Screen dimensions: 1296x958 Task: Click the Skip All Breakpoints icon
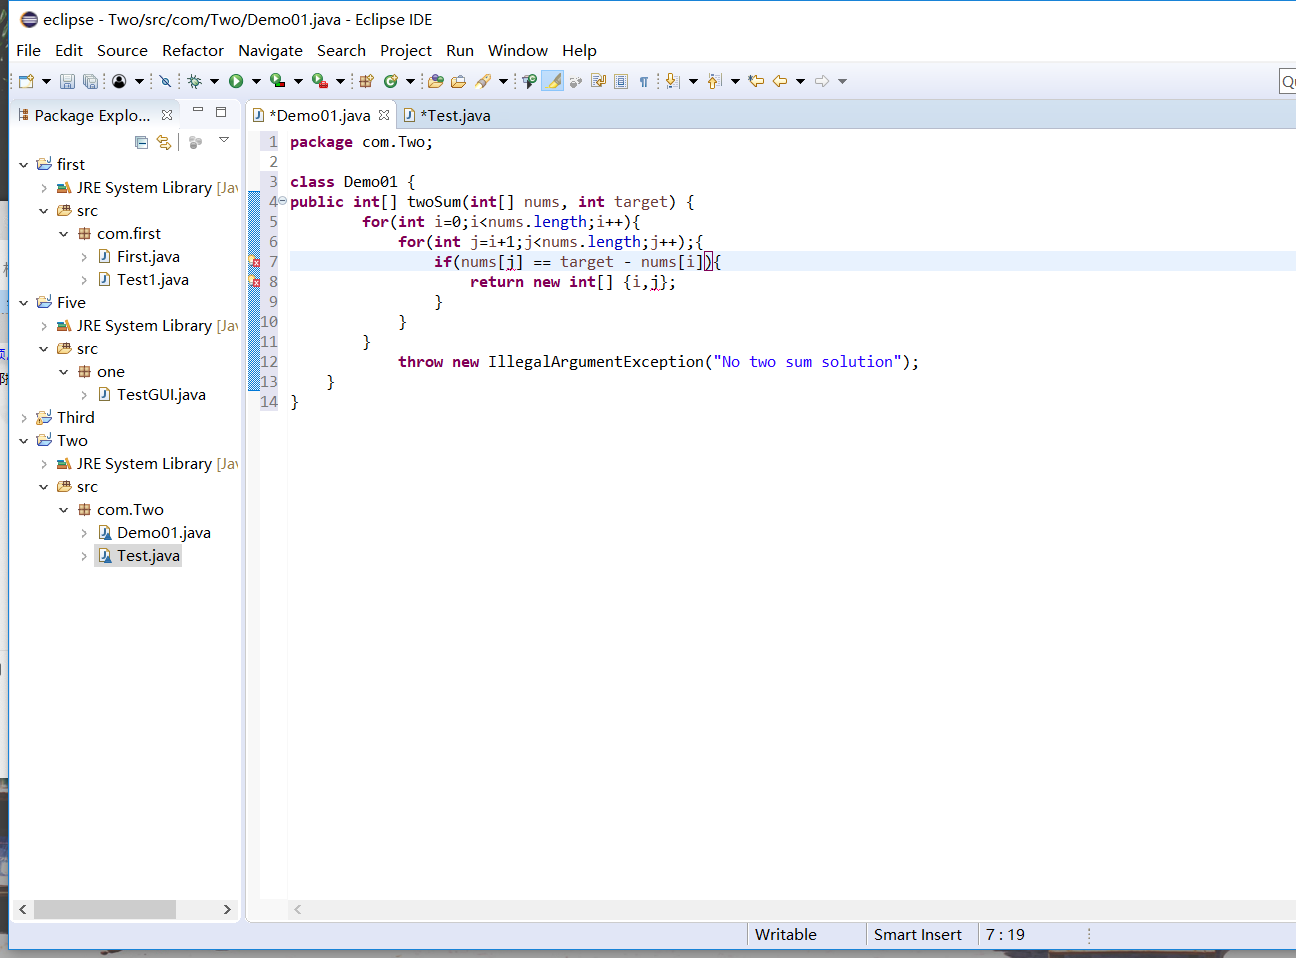(165, 81)
